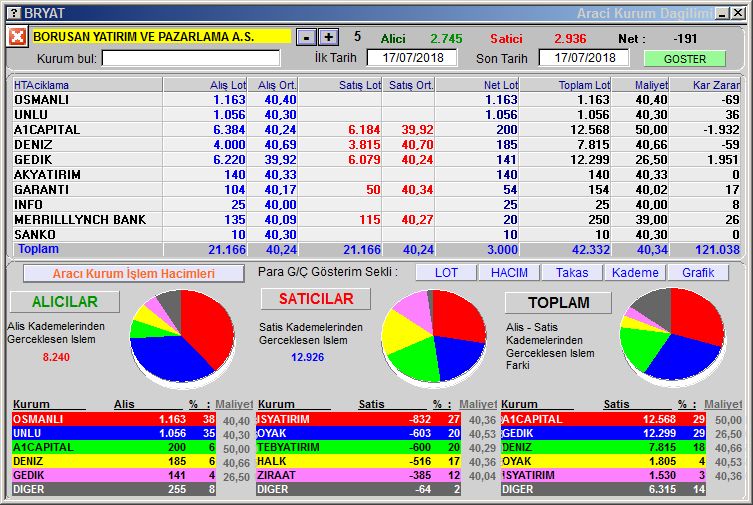The width and height of the screenshot is (753, 505).
Task: Sort by Maliyet column header in table
Action: tap(641, 85)
